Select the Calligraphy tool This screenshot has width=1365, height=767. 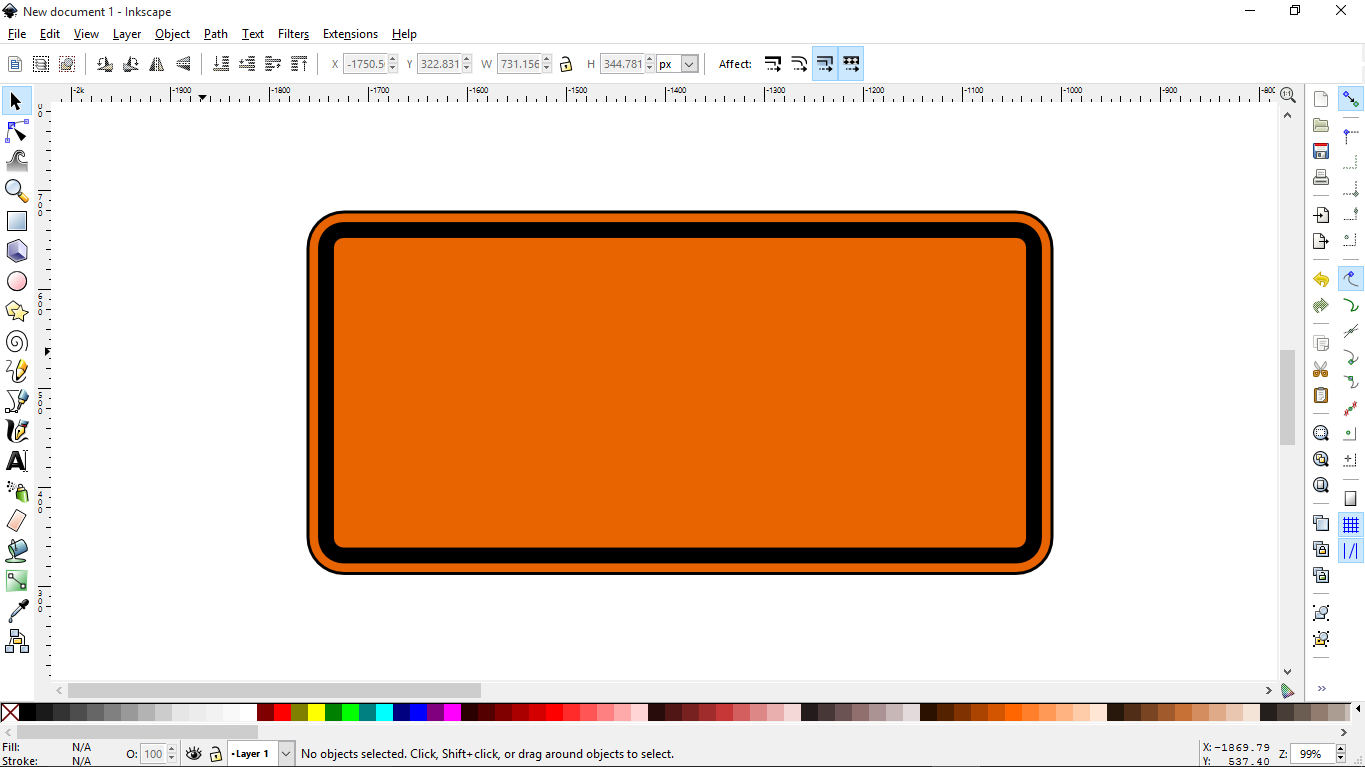click(16, 431)
